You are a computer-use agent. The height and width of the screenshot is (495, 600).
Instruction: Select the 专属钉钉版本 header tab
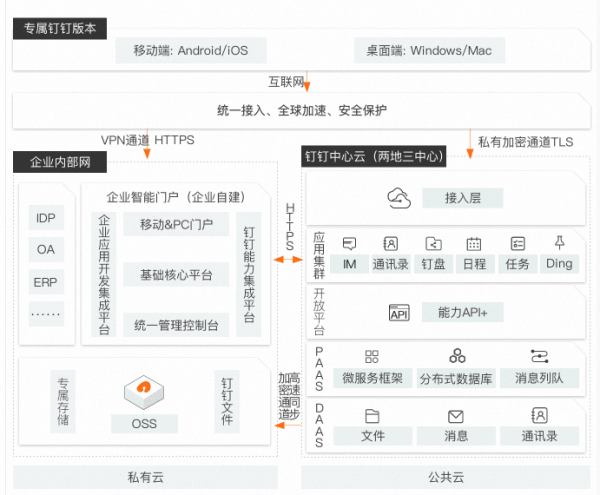pos(60,30)
